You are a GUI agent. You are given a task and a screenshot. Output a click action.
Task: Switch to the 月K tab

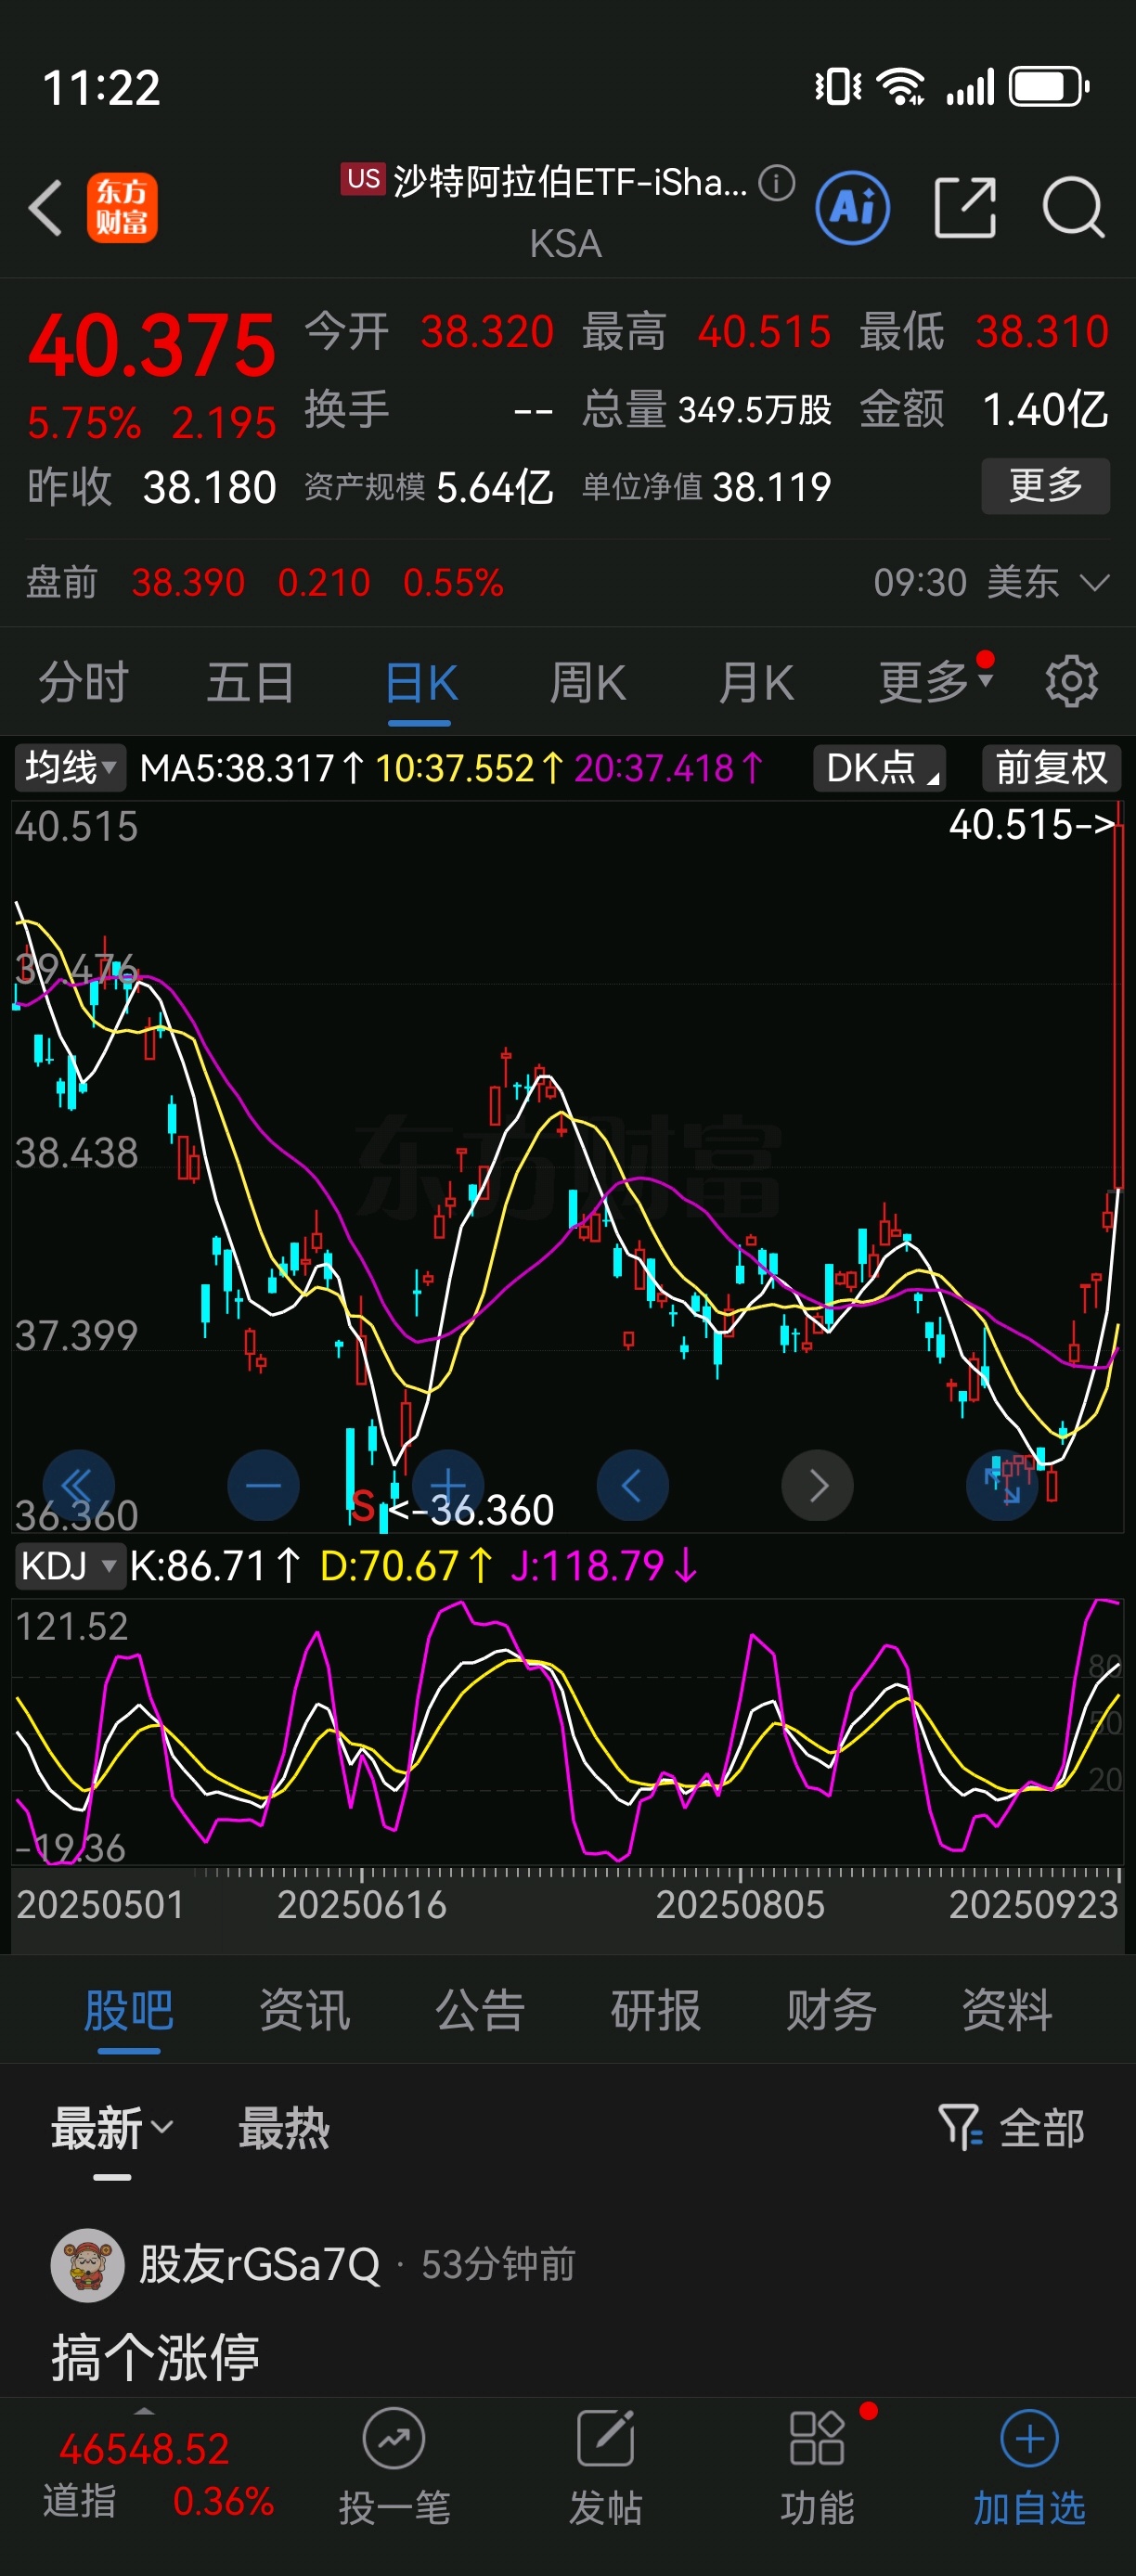756,682
